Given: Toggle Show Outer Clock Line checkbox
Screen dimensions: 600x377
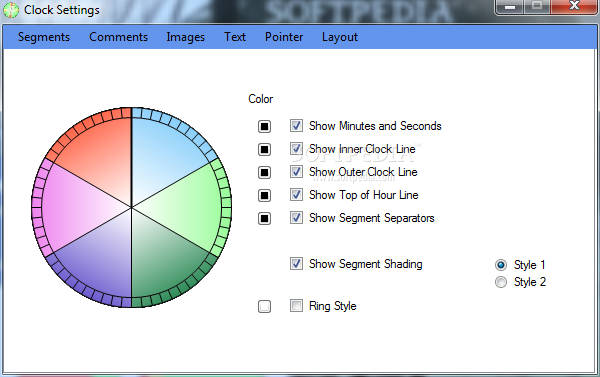Looking at the screenshot, I should (296, 171).
